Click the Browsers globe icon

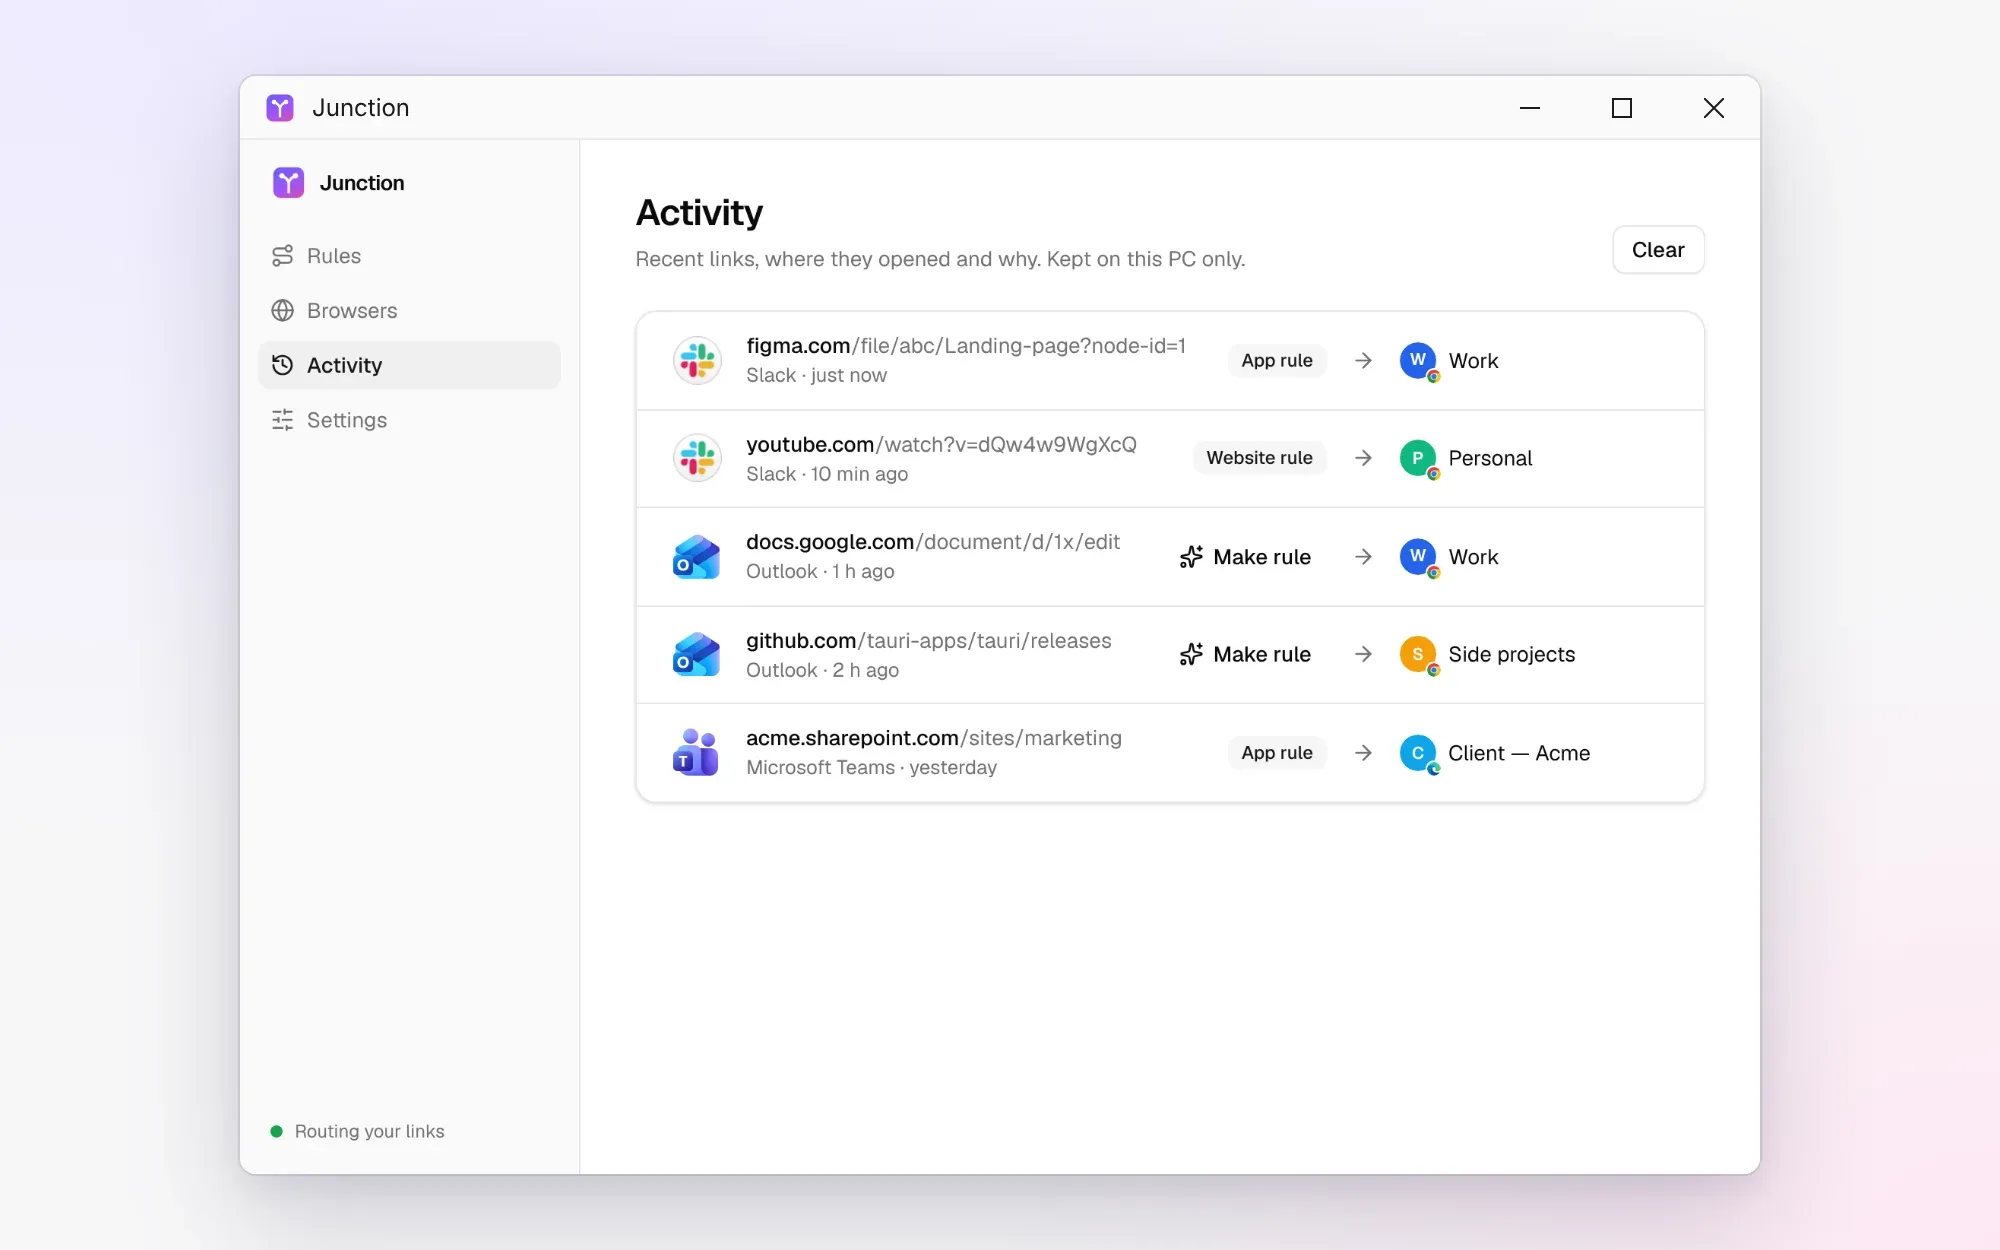[283, 311]
